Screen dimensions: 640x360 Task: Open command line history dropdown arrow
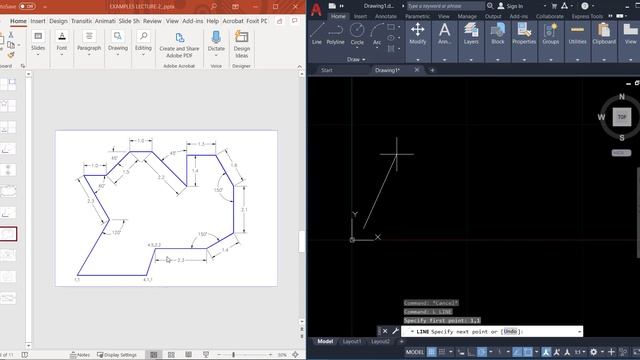point(579,331)
